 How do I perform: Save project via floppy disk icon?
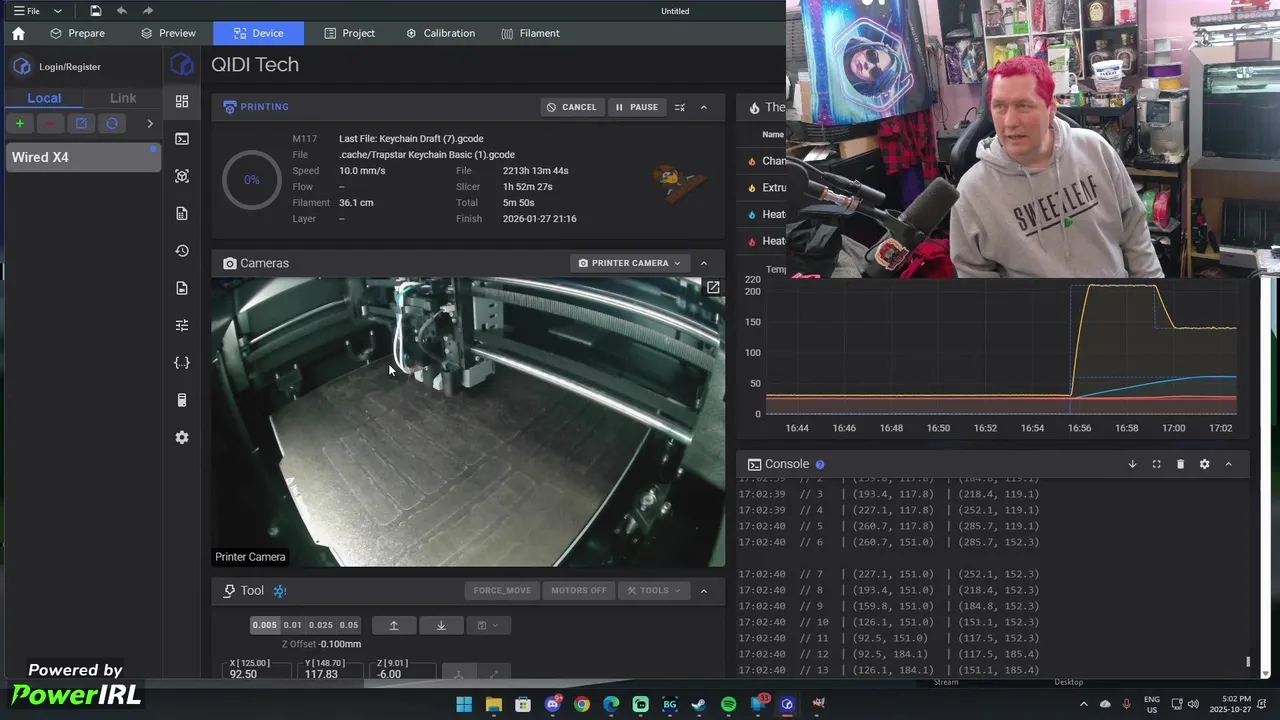pos(95,11)
